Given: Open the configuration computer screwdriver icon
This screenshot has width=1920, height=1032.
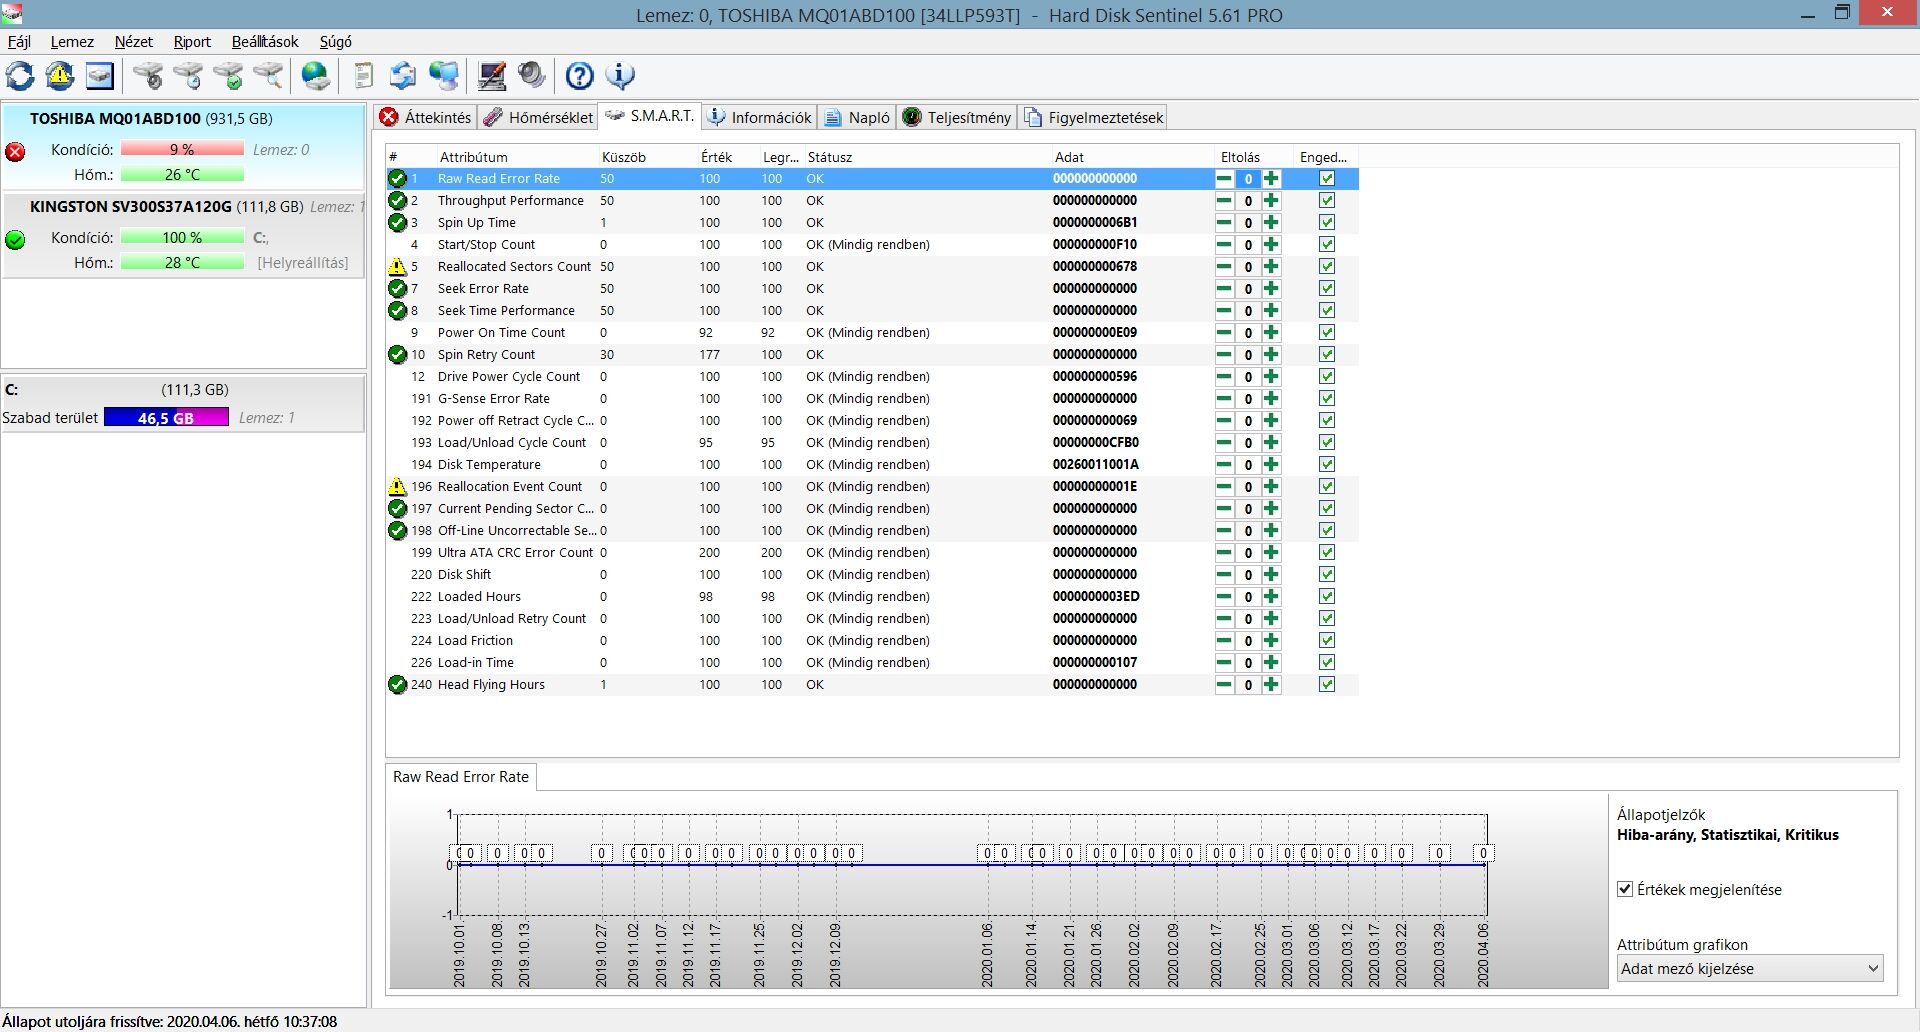Looking at the screenshot, I should 492,76.
